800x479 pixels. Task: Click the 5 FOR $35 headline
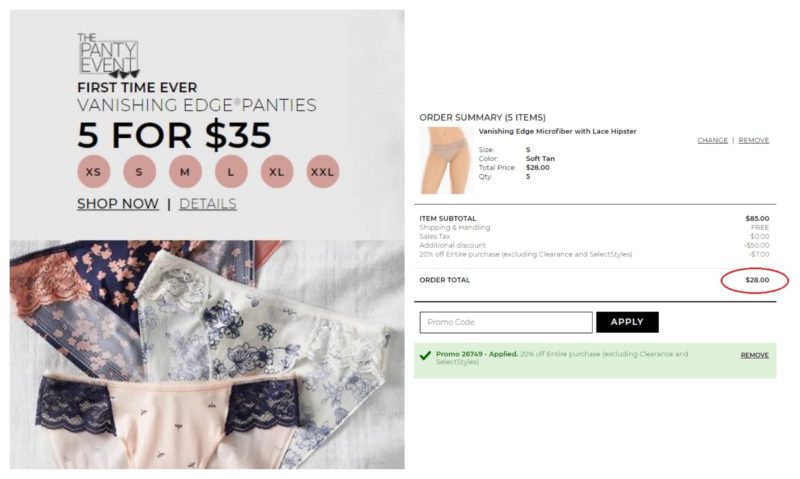(x=174, y=135)
